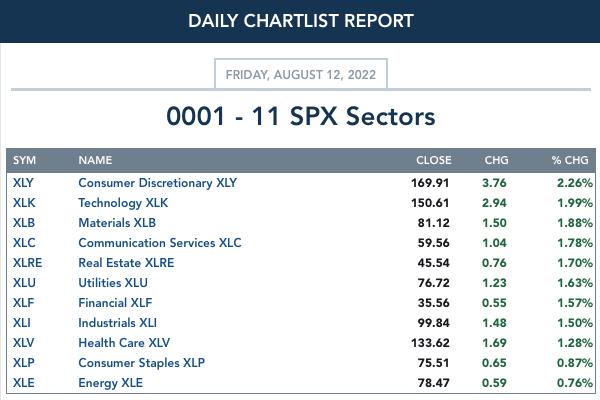Image resolution: width=600 pixels, height=400 pixels.
Task: Click the XLK symbol link
Action: point(24,203)
